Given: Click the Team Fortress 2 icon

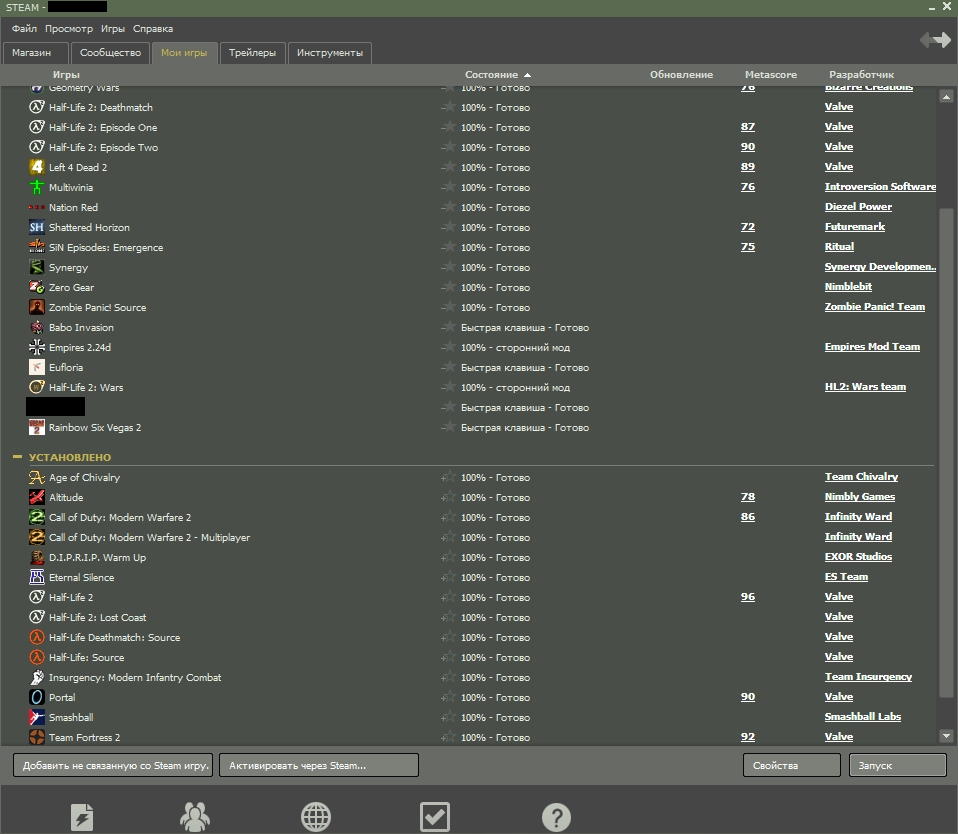Looking at the screenshot, I should pos(37,737).
